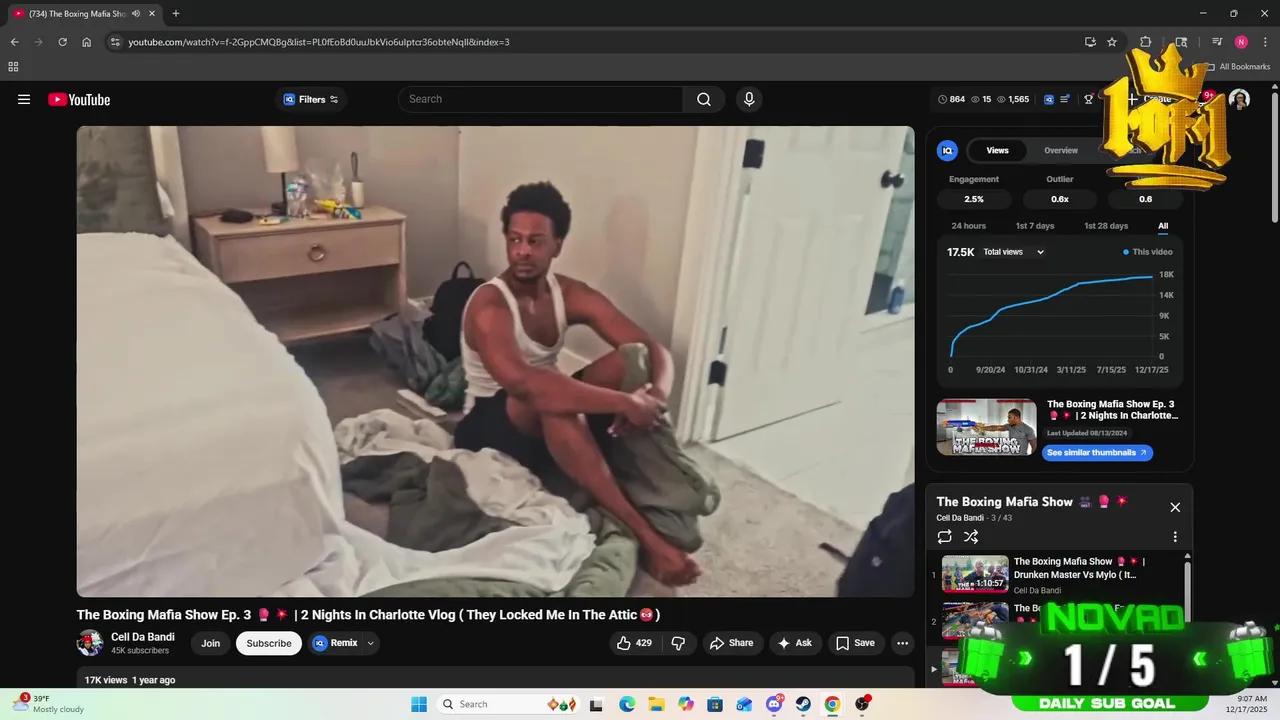Screen dimensions: 1280x720
Task: Open the Cell Da Bandi channel avatar
Action: pos(90,643)
